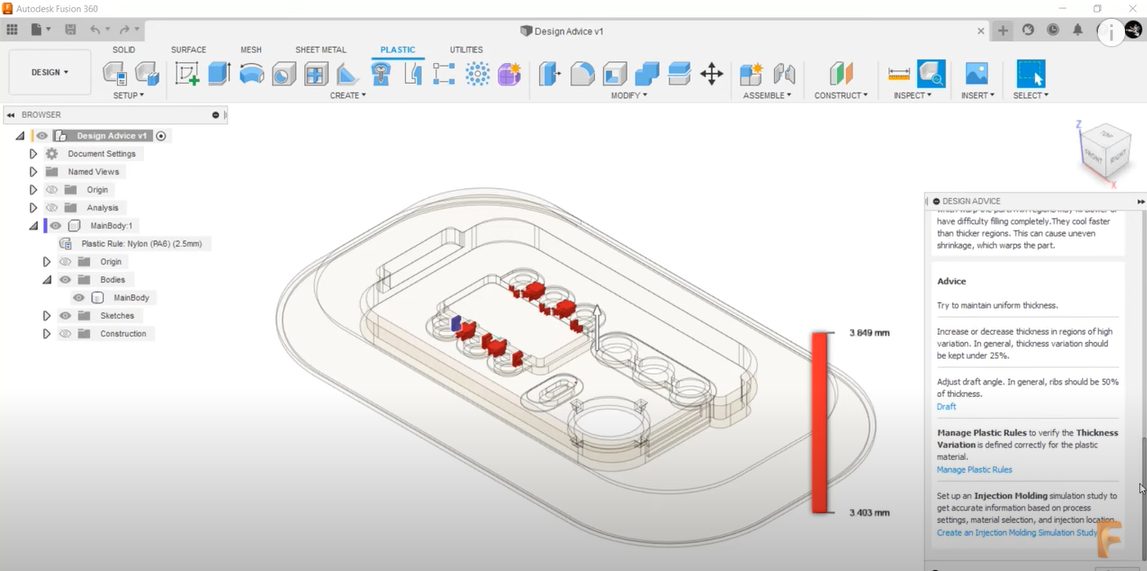Collapse the MainBody:1 component node

coord(33,226)
